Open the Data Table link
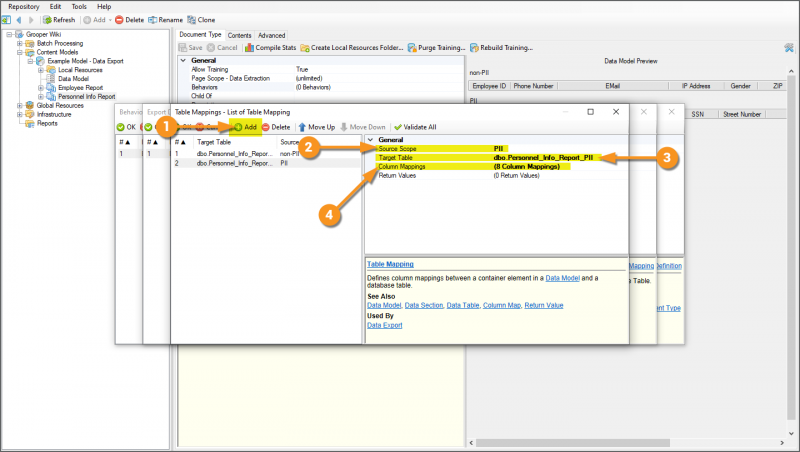 coord(463,306)
